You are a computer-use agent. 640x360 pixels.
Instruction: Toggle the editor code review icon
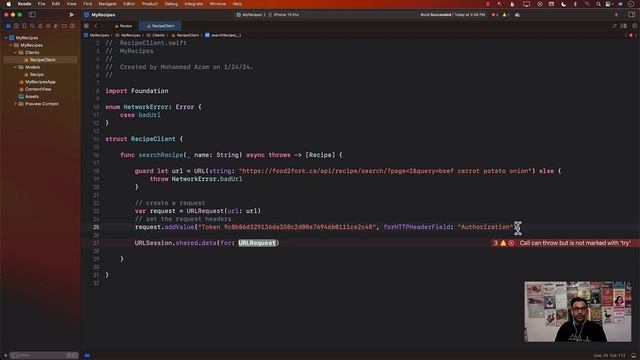[x=614, y=26]
